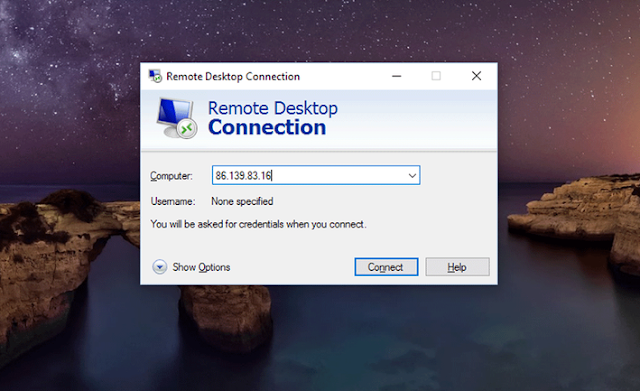Click the disabled maximize button
Image resolution: width=640 pixels, height=391 pixels.
click(436, 76)
